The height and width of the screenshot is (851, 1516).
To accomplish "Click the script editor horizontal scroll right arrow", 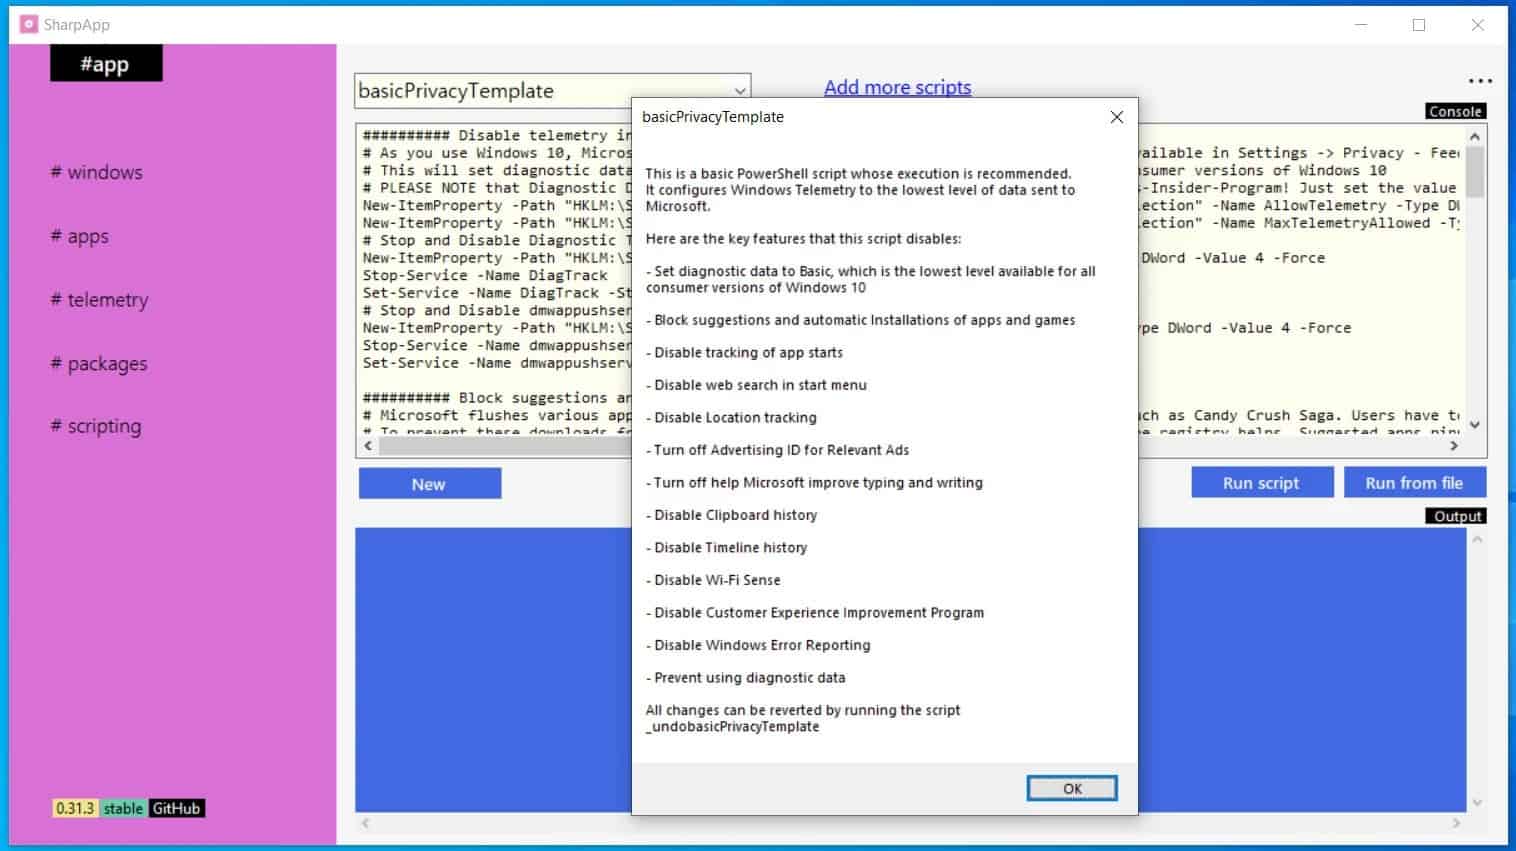I will [1454, 446].
